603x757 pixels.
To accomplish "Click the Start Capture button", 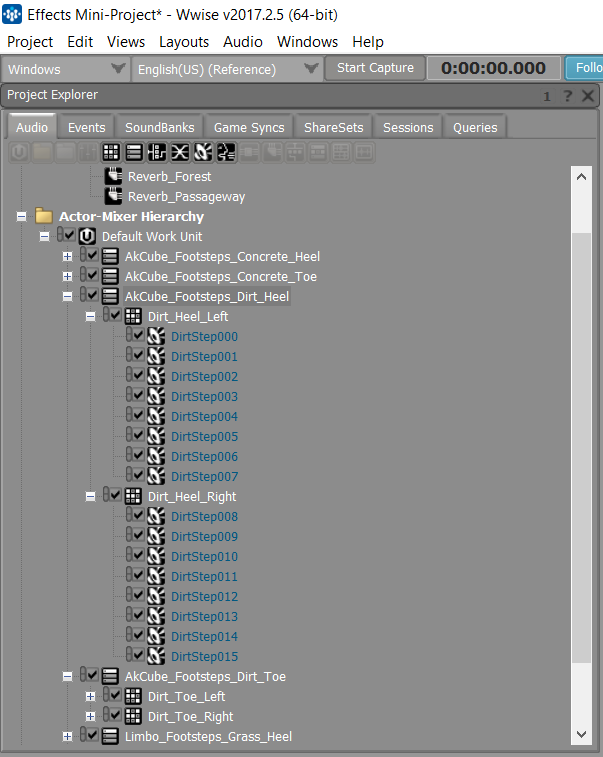I will pos(375,68).
